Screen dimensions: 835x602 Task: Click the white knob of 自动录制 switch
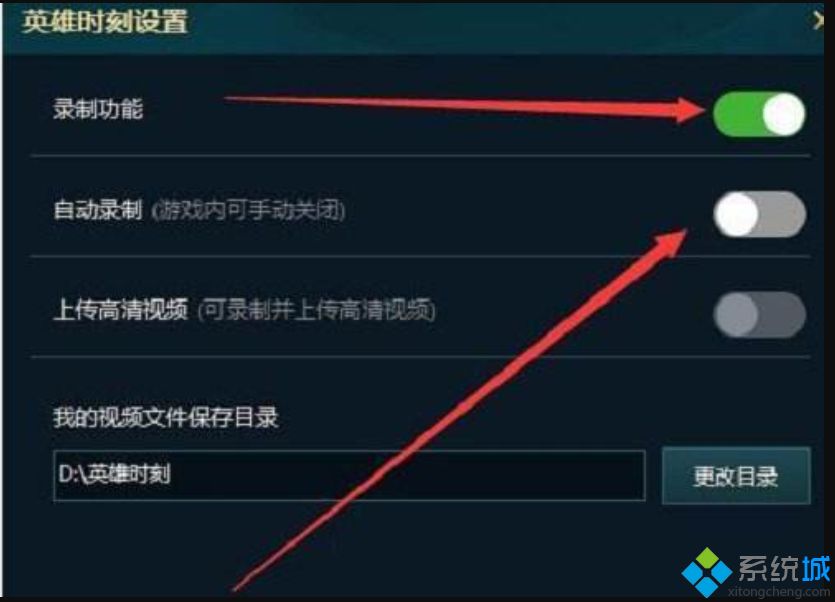click(x=736, y=214)
